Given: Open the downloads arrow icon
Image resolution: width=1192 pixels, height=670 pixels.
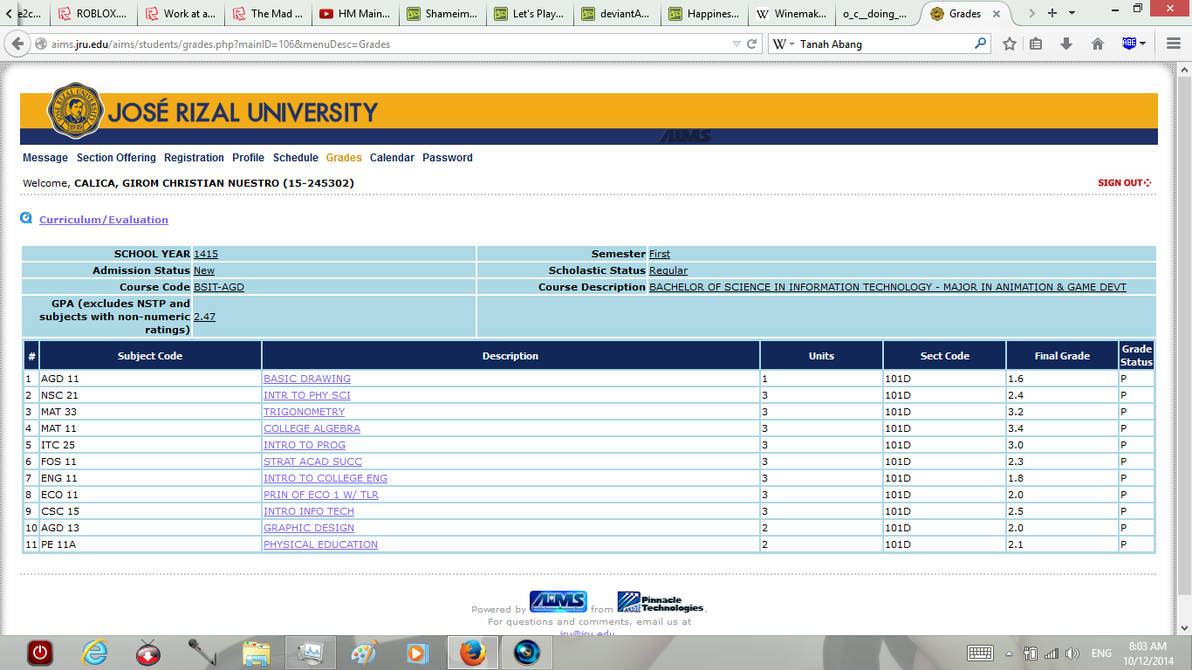Looking at the screenshot, I should click(1066, 44).
